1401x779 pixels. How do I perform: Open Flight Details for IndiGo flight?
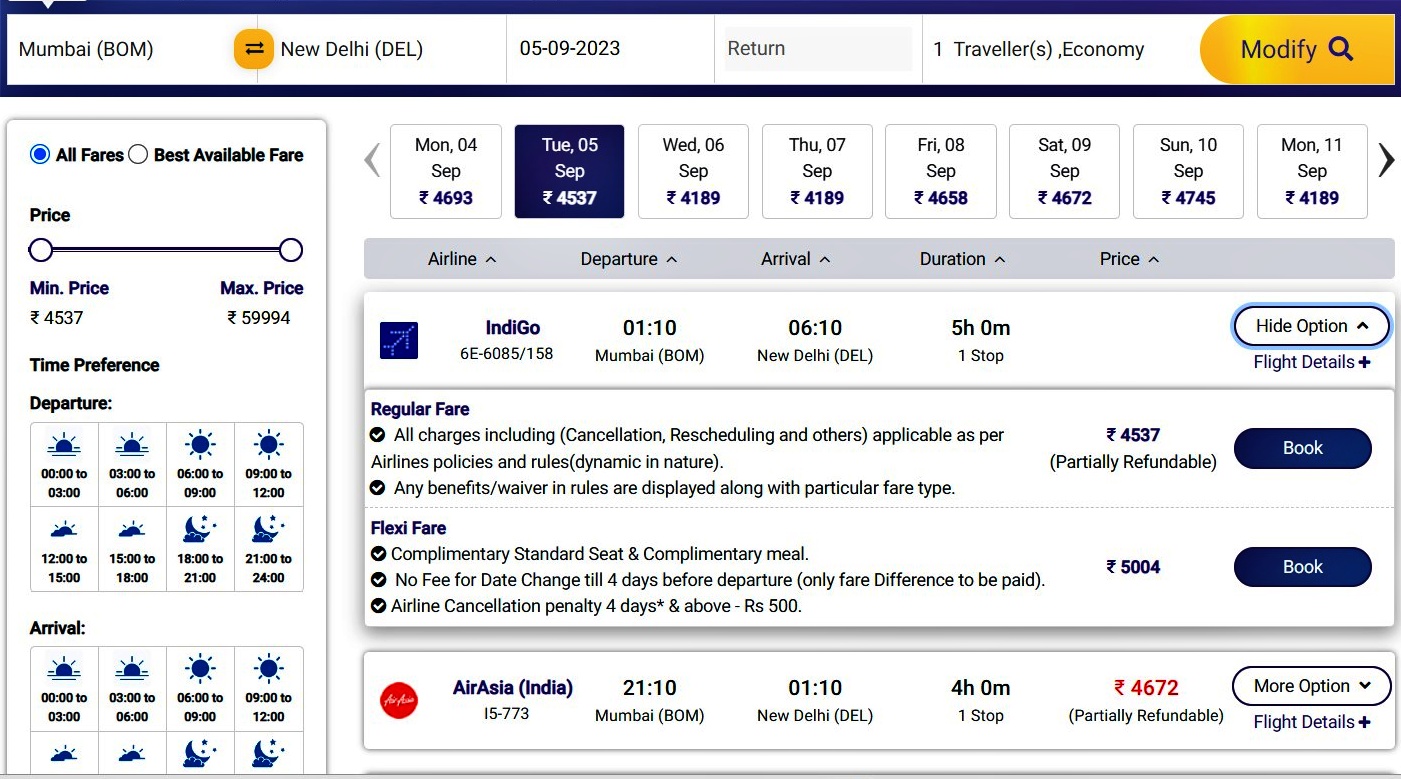1311,362
